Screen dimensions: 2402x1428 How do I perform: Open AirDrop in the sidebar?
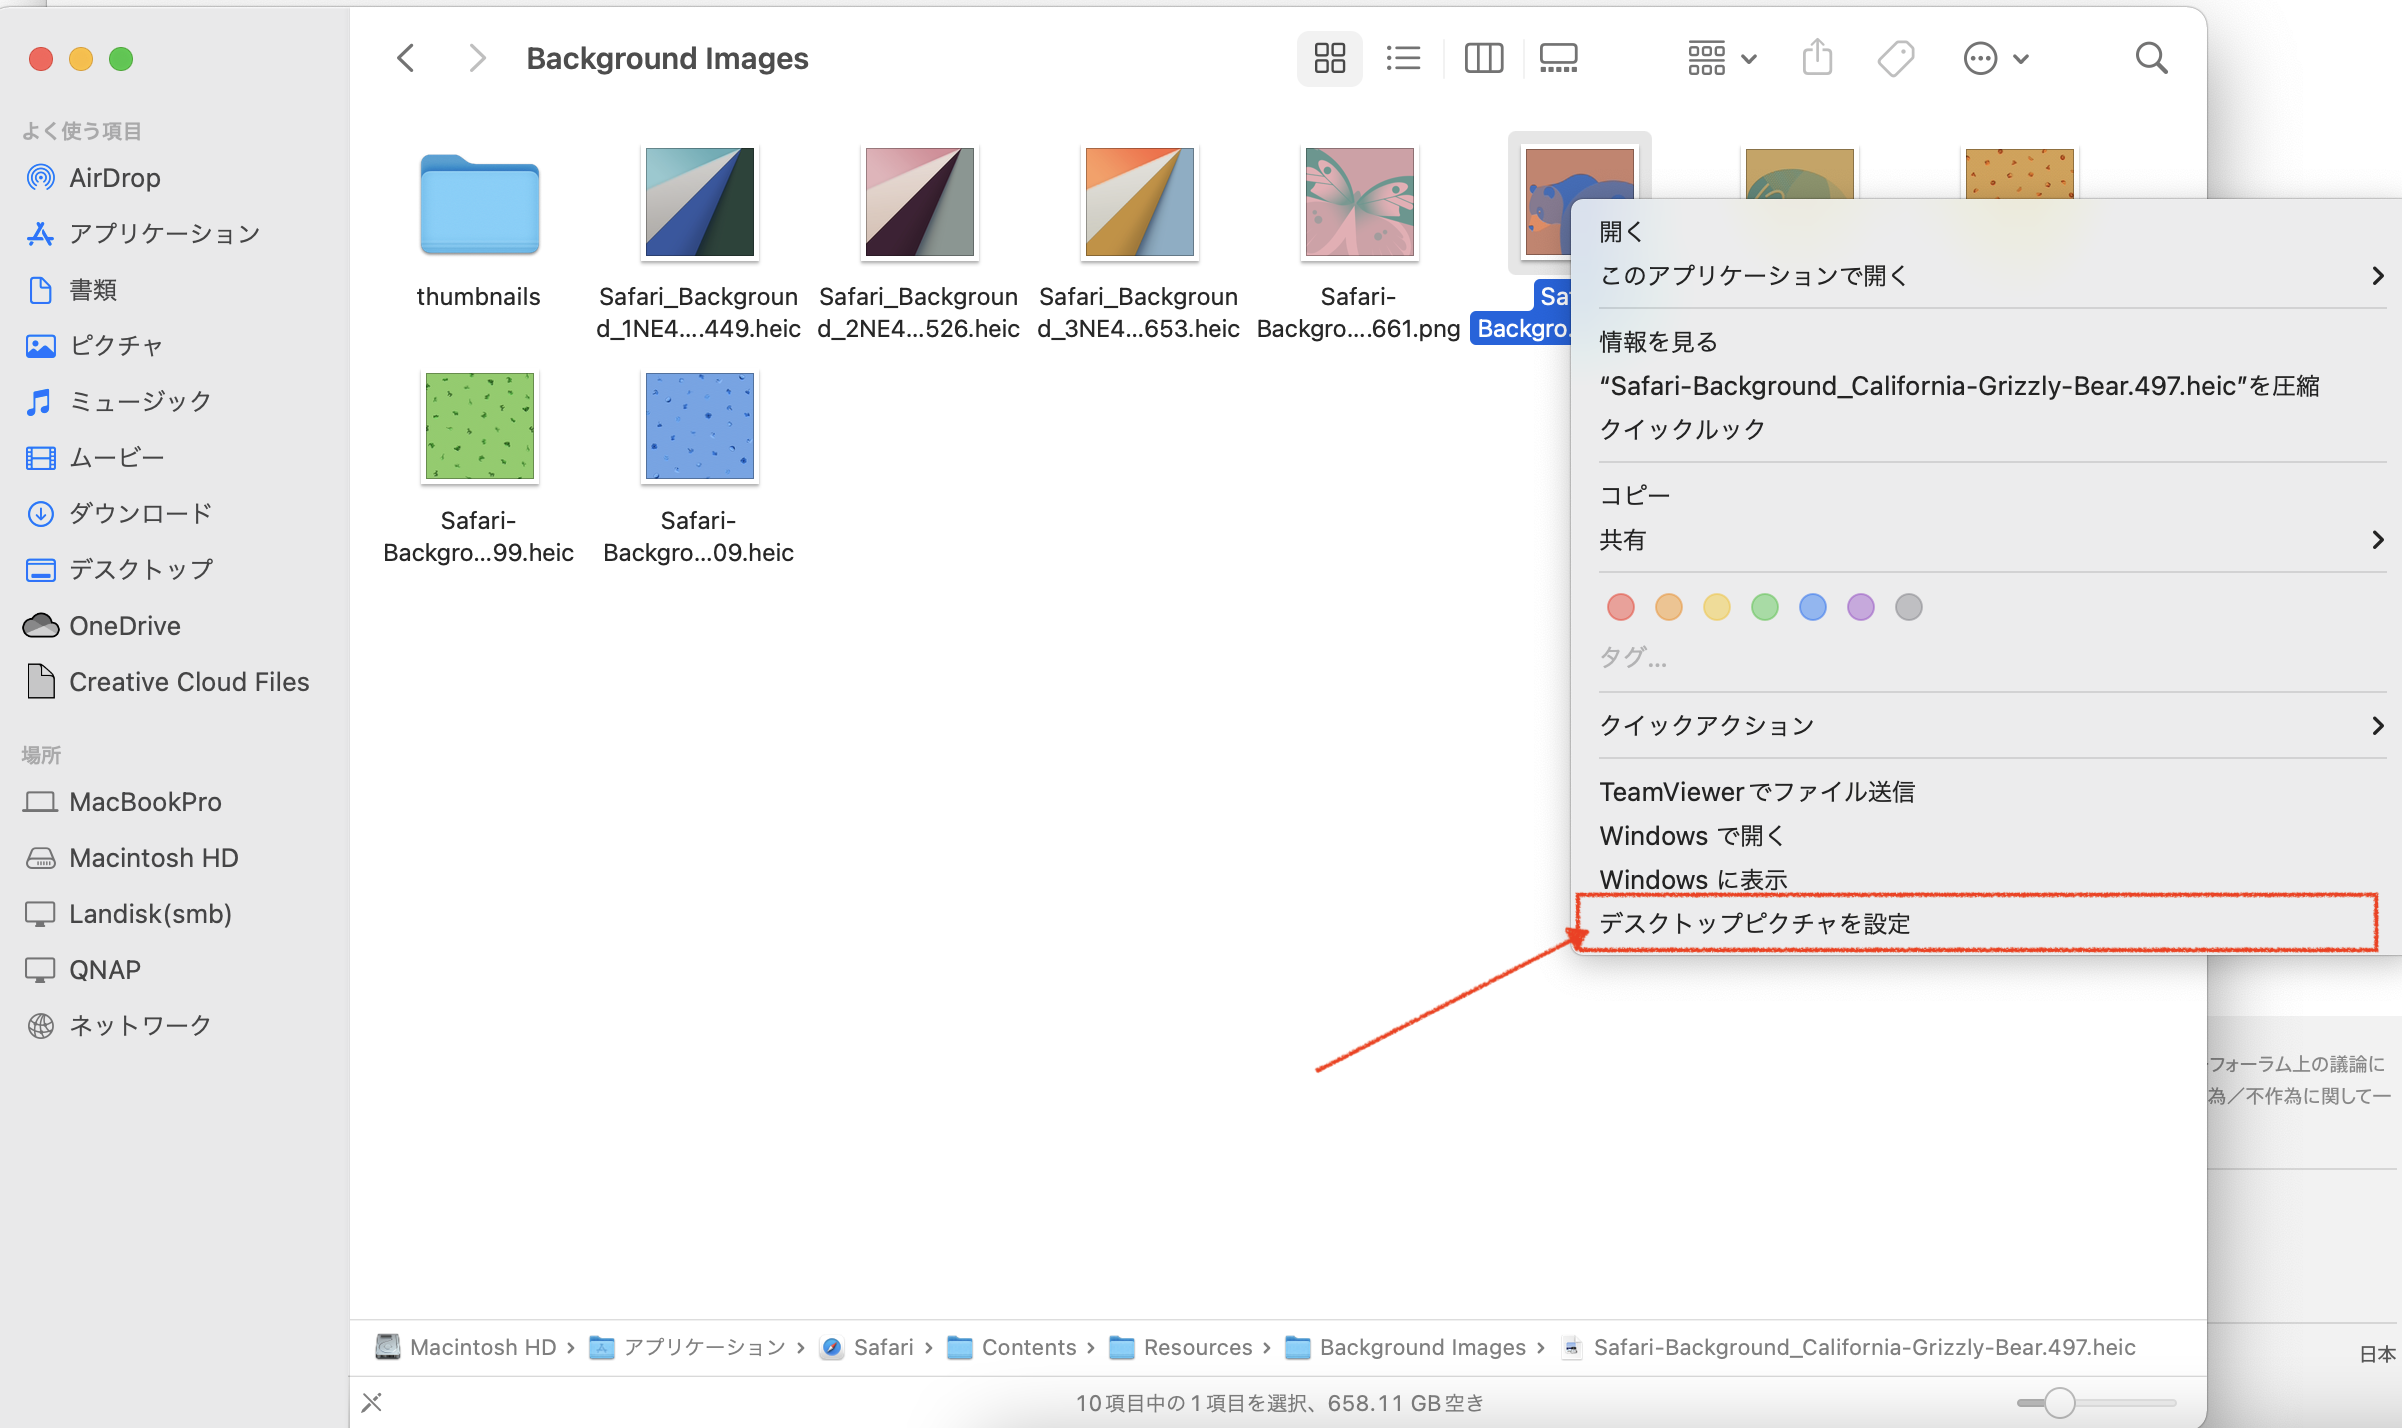click(114, 178)
